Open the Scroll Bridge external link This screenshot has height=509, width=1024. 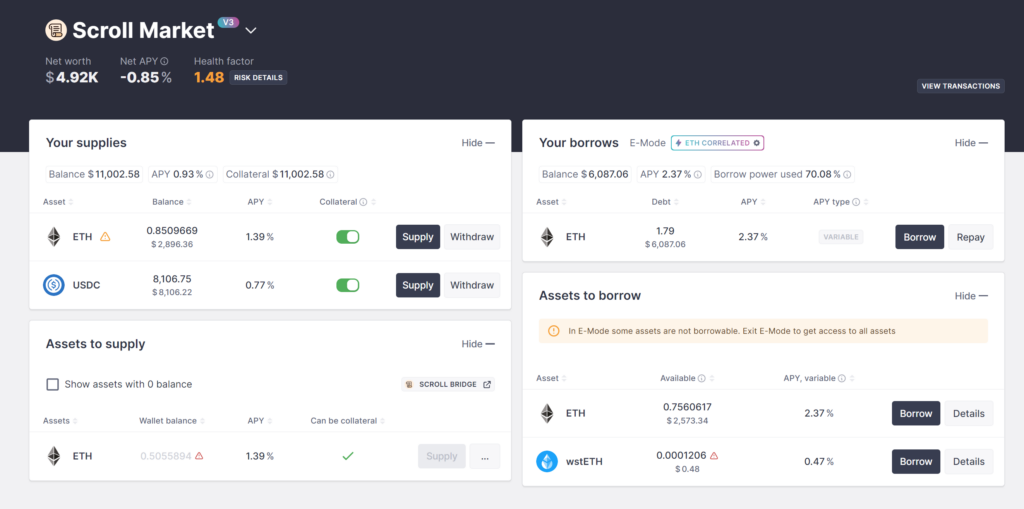448,385
